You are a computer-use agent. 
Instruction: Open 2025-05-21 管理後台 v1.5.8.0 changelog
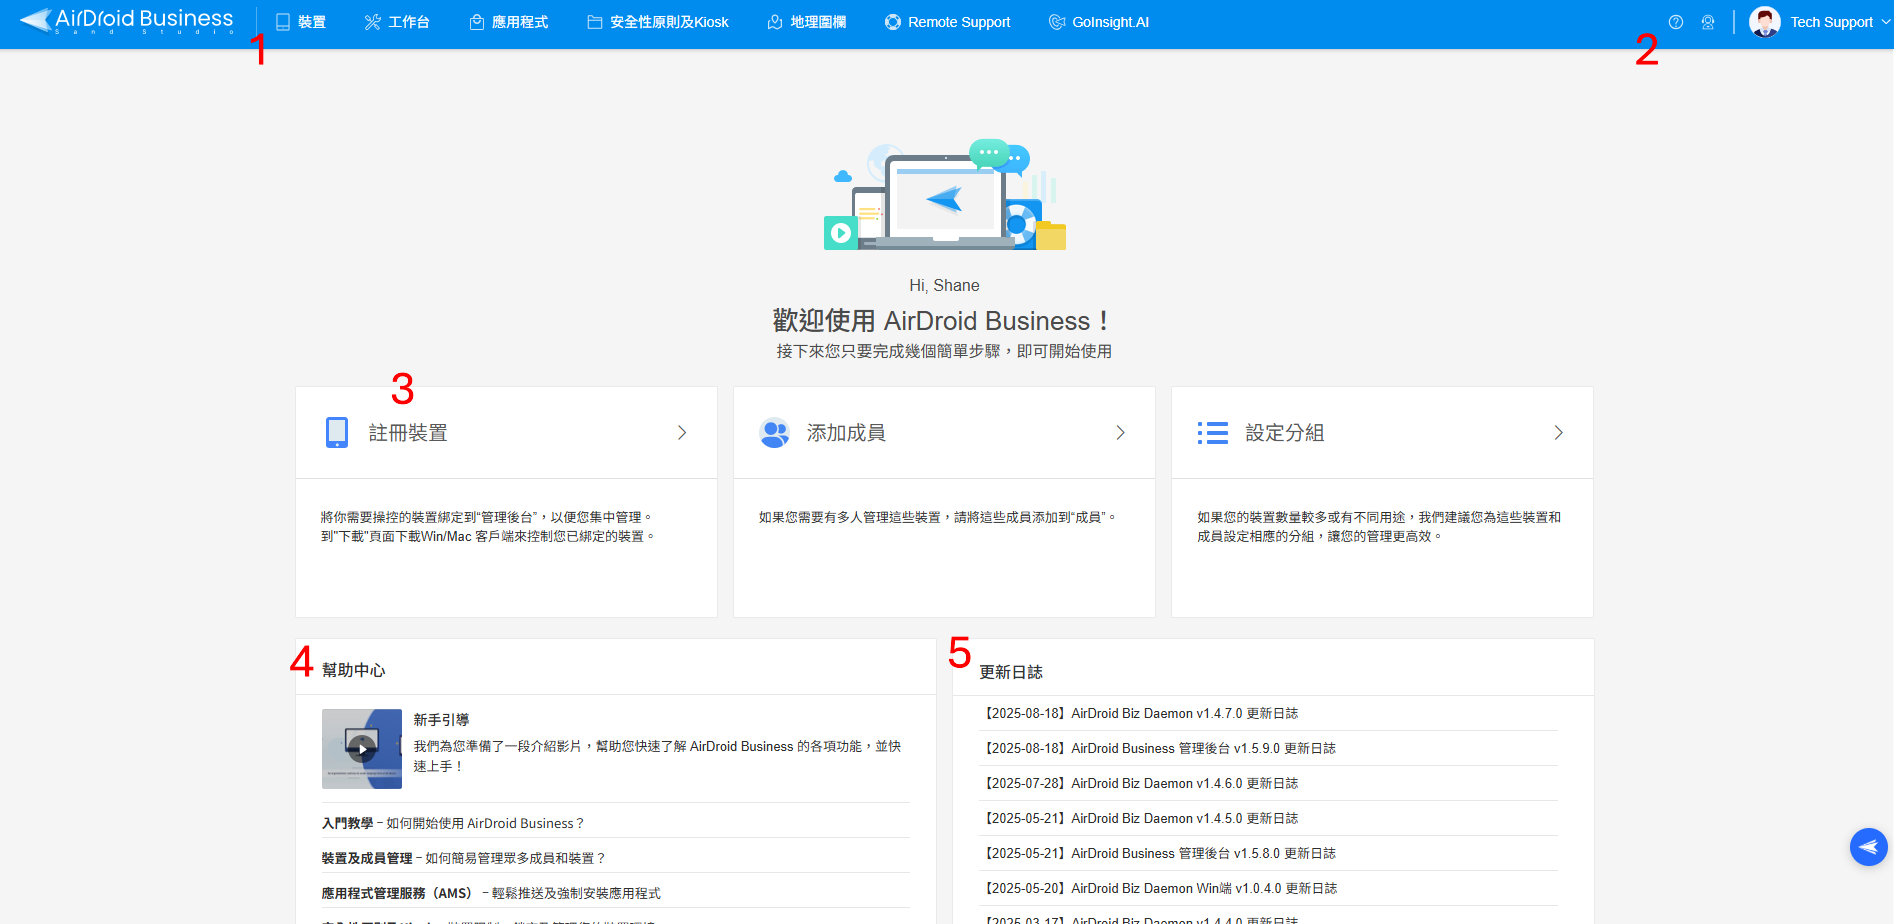point(1158,853)
